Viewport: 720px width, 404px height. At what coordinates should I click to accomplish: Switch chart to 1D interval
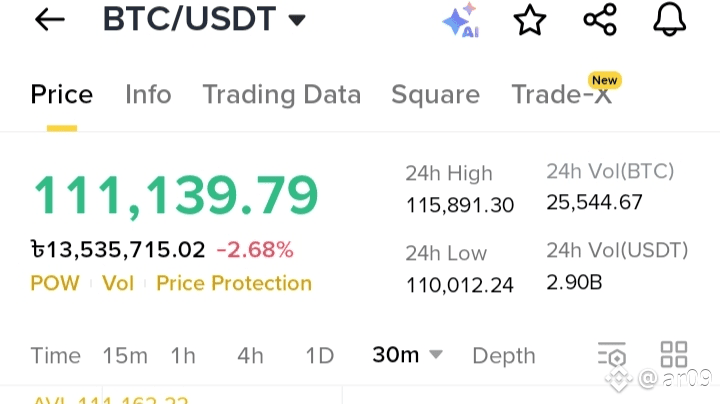click(319, 356)
